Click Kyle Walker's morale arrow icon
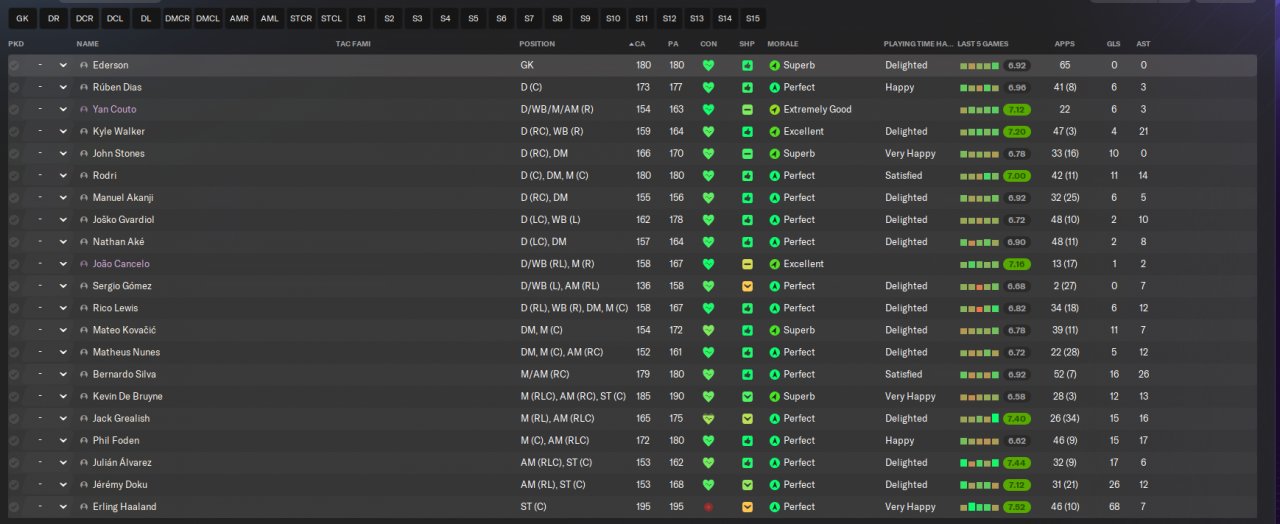This screenshot has width=1280, height=524. pyautogui.click(x=774, y=131)
